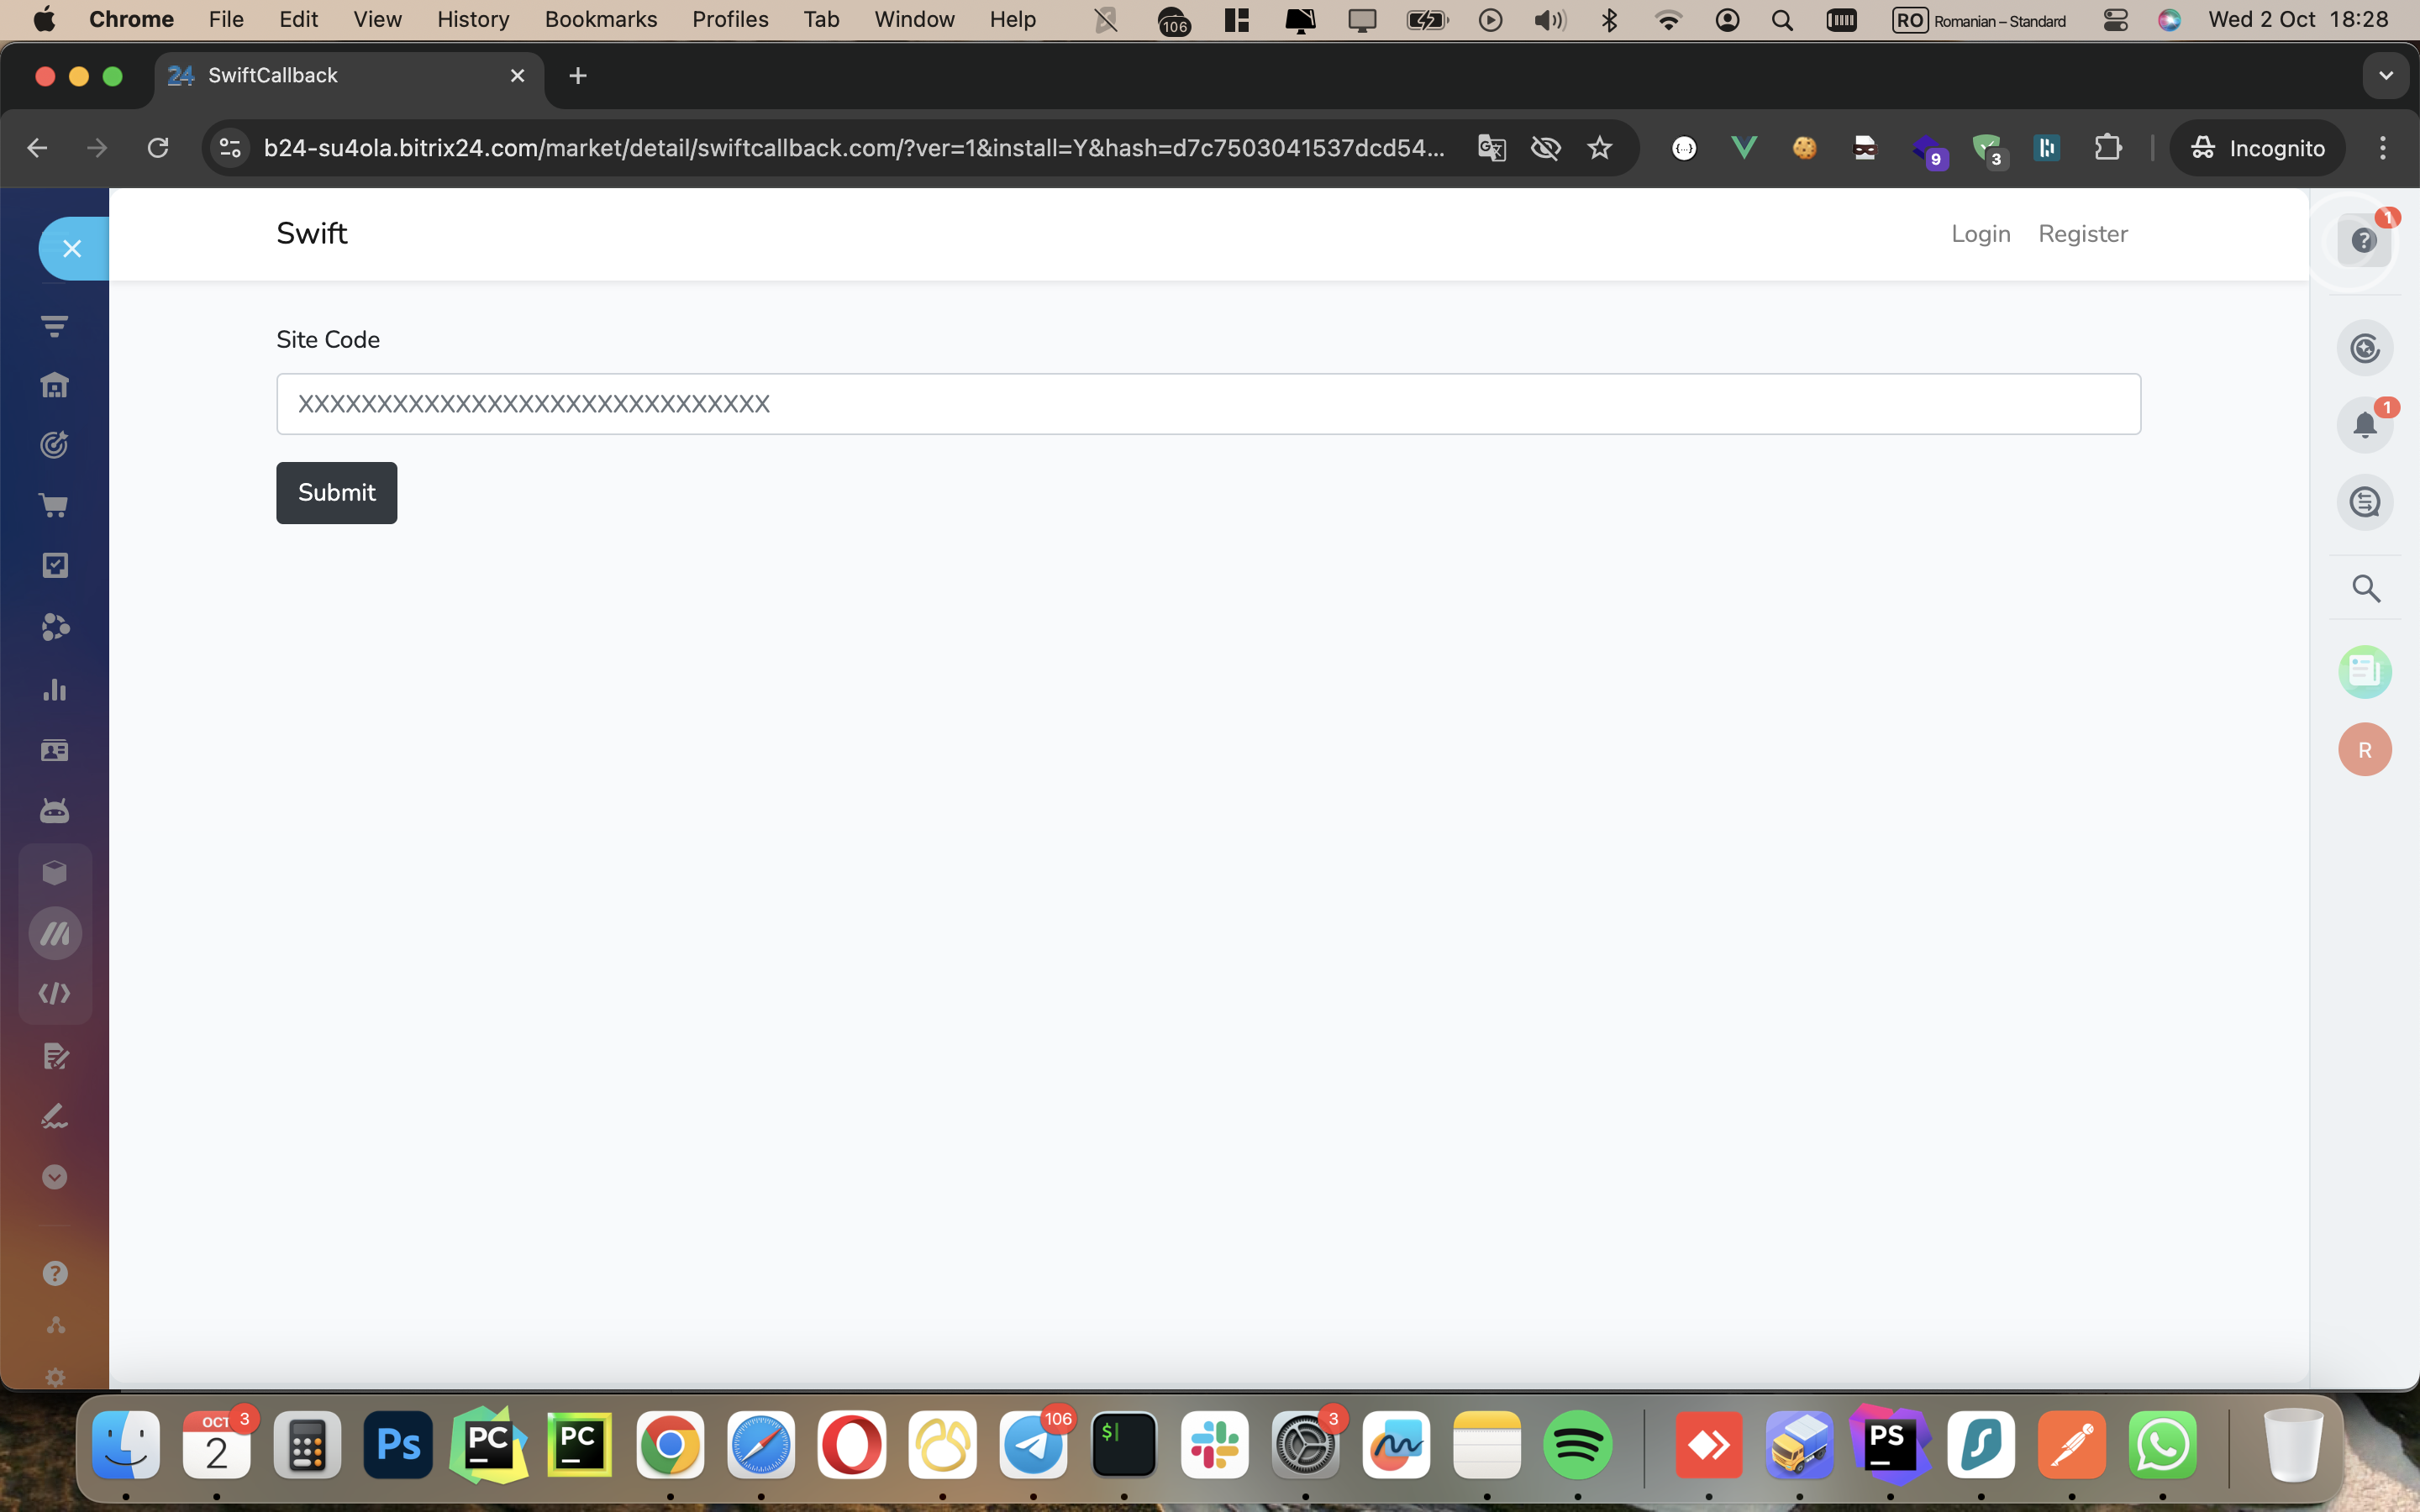Click the bar chart analytics sidebar icon
This screenshot has width=2420, height=1512.
click(x=54, y=690)
